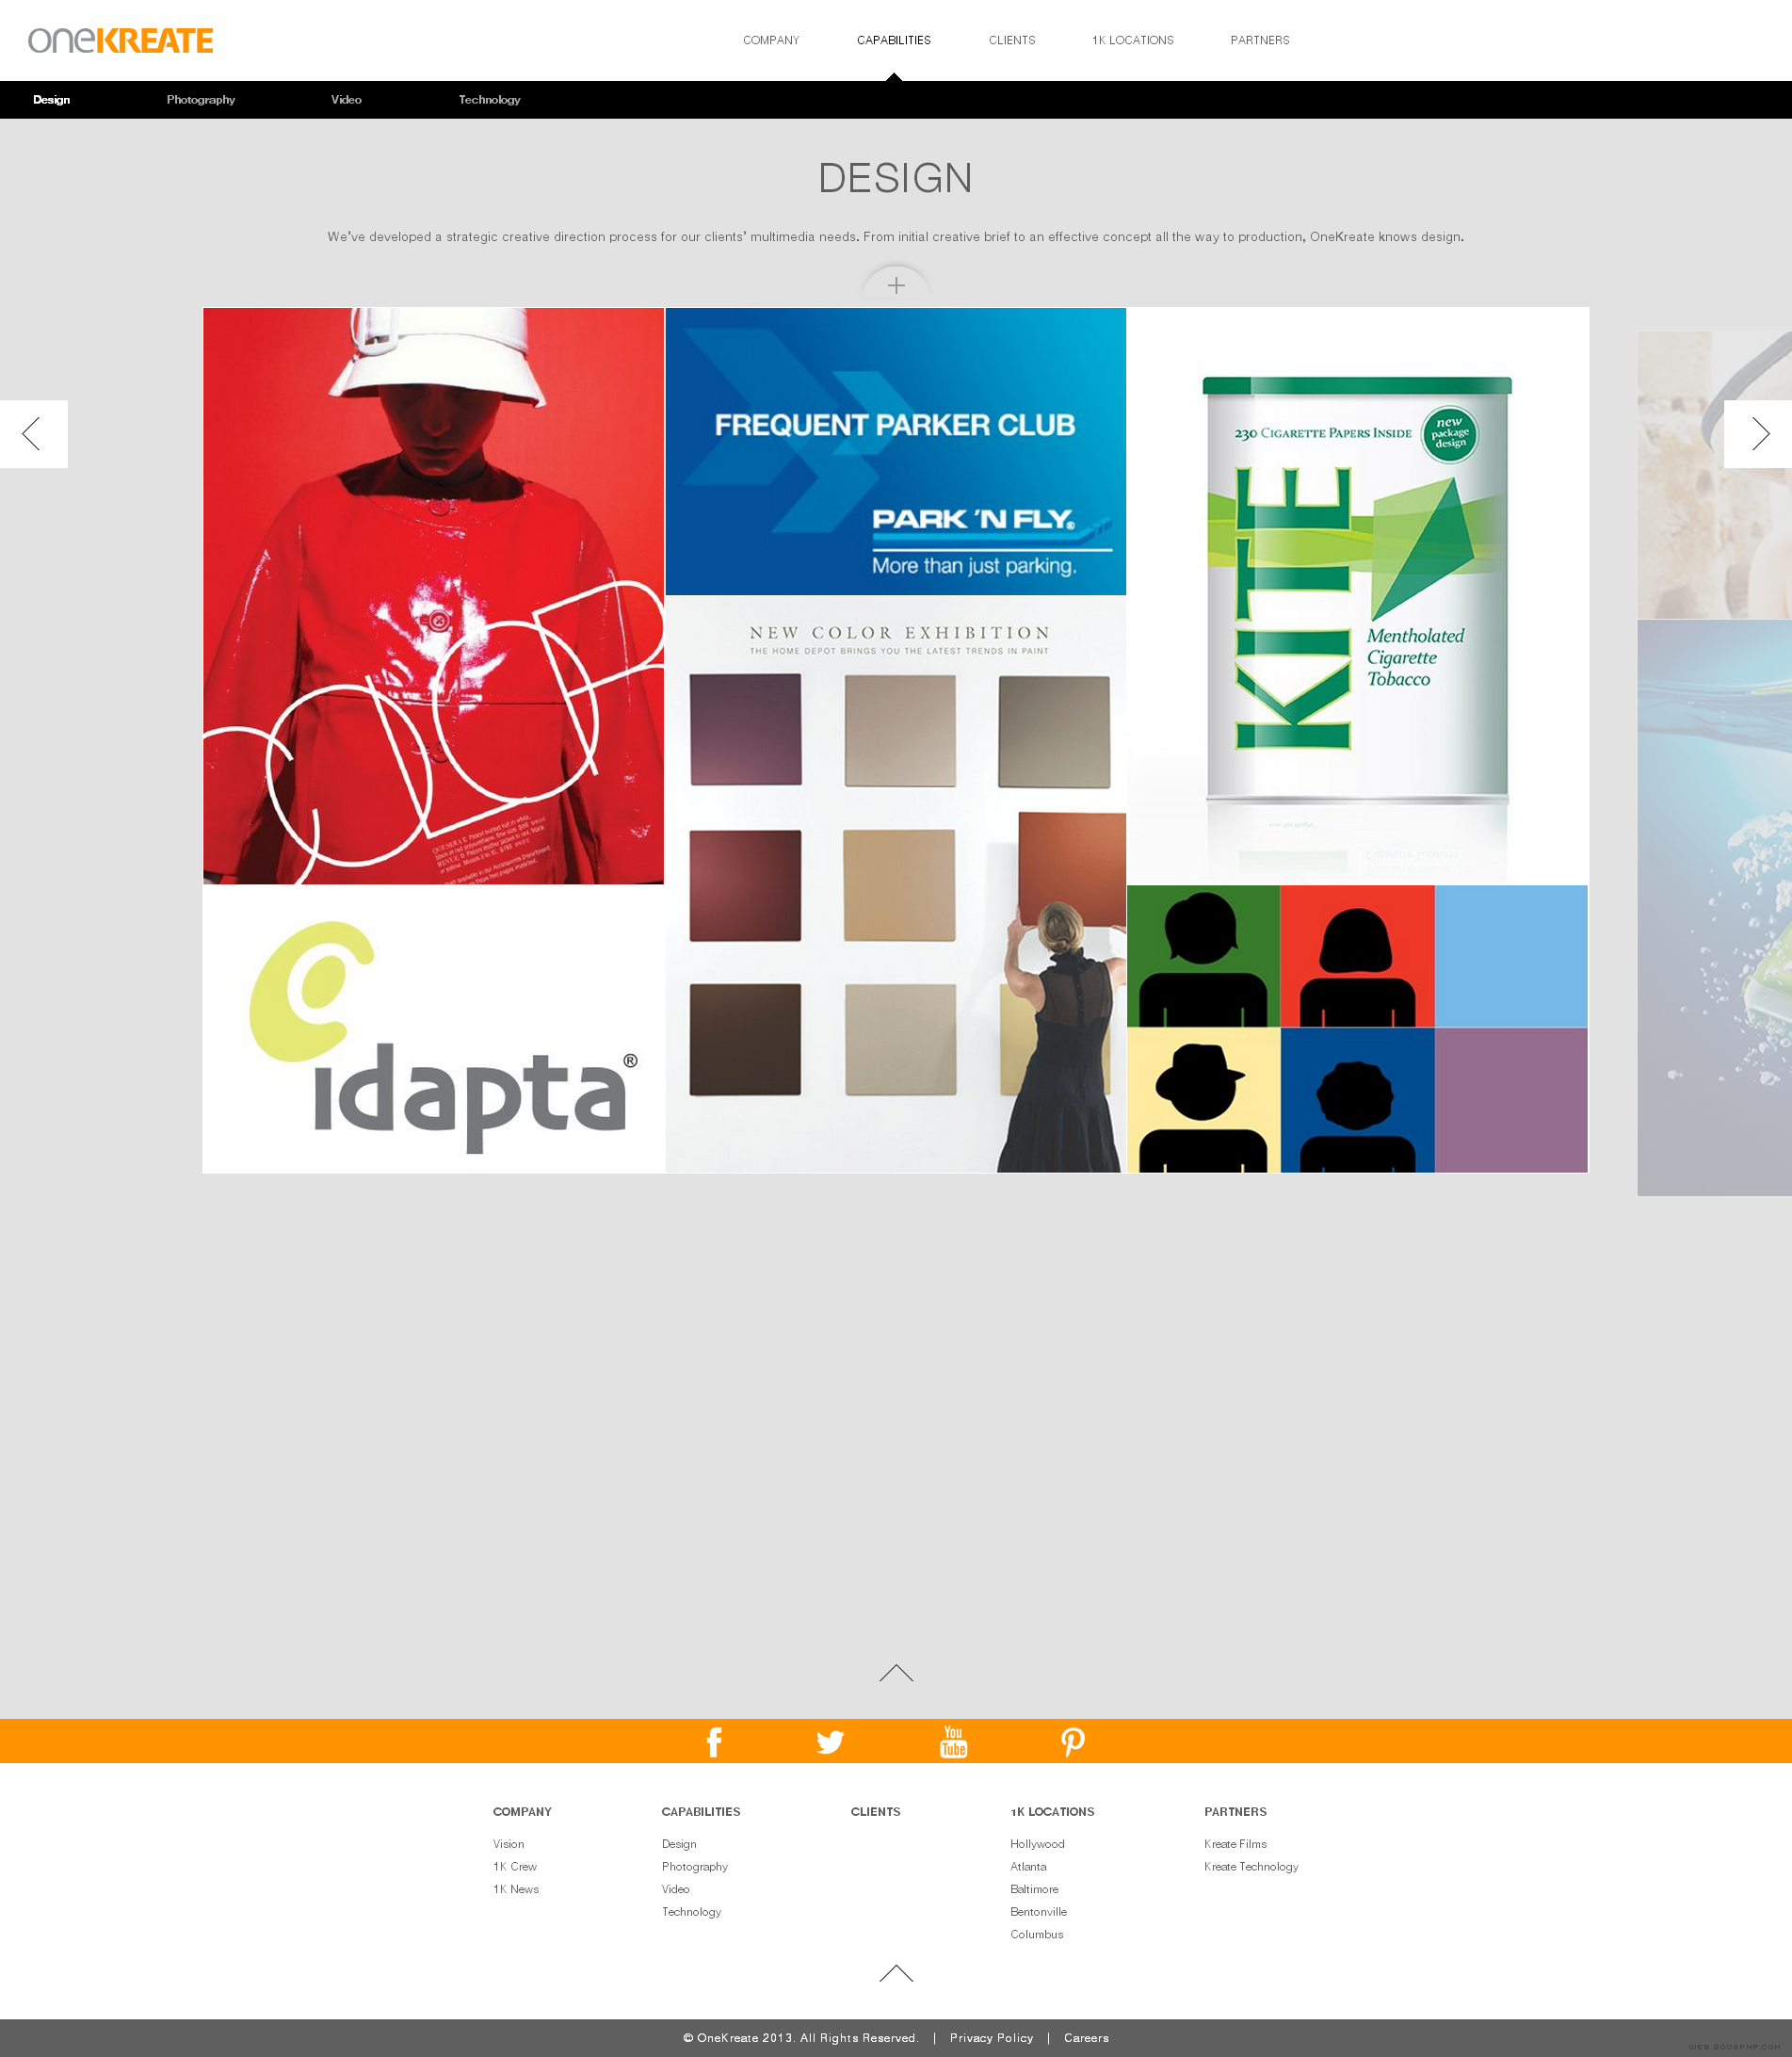Open the 1K Crew footer link

point(515,1867)
